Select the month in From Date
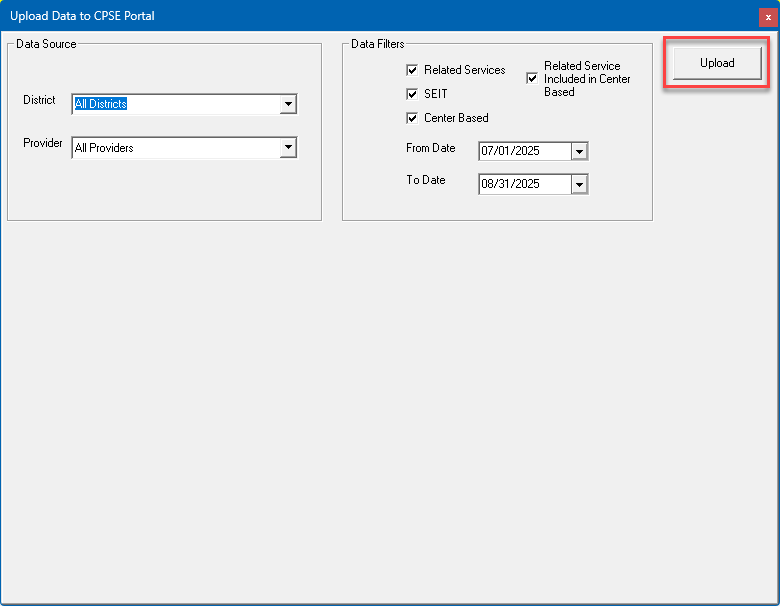This screenshot has height=606, width=780. (488, 152)
